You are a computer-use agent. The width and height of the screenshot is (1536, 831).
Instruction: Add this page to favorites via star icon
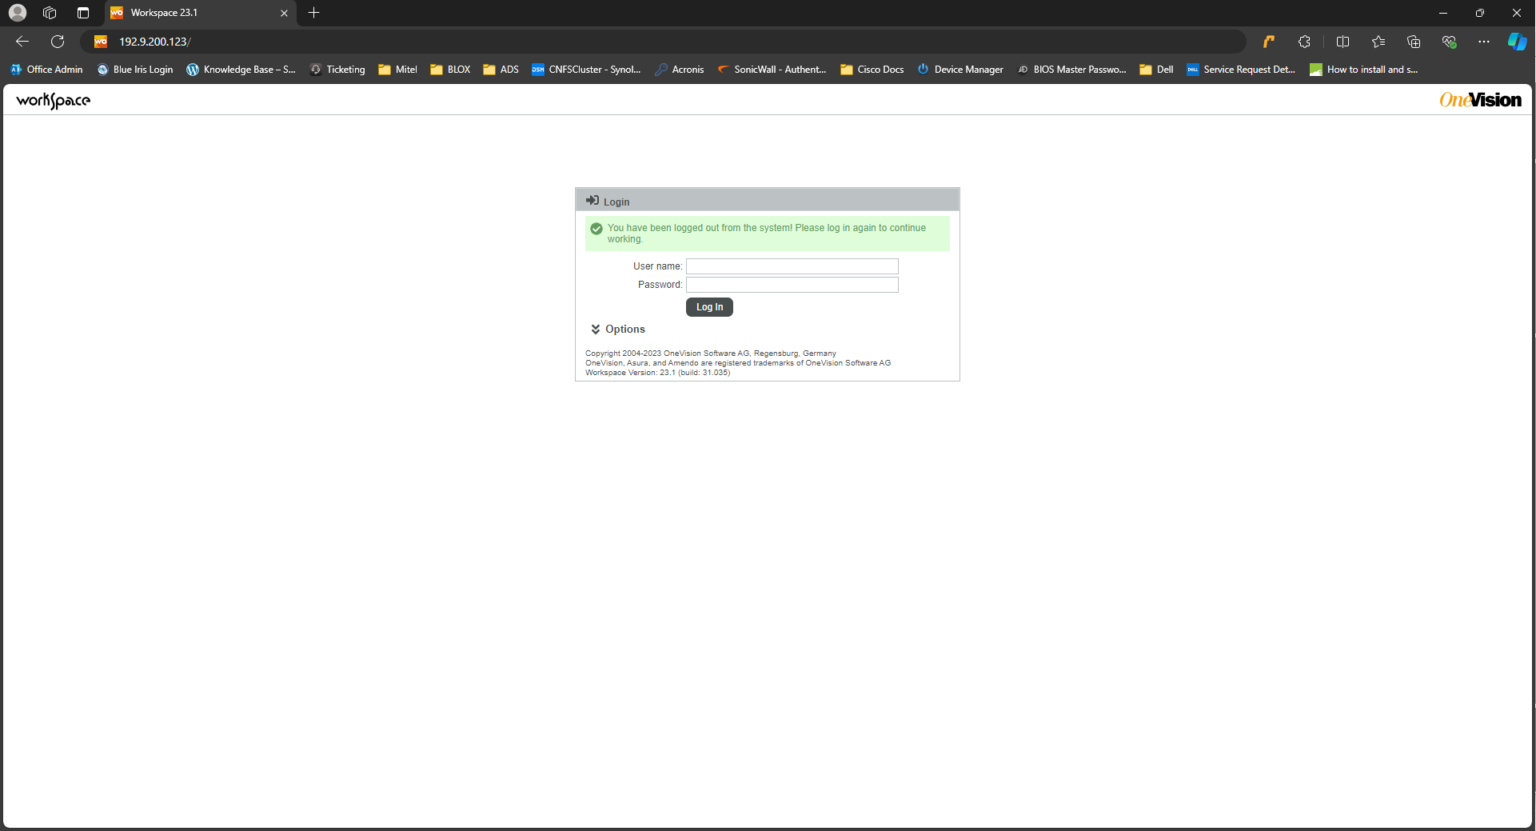(x=1378, y=41)
